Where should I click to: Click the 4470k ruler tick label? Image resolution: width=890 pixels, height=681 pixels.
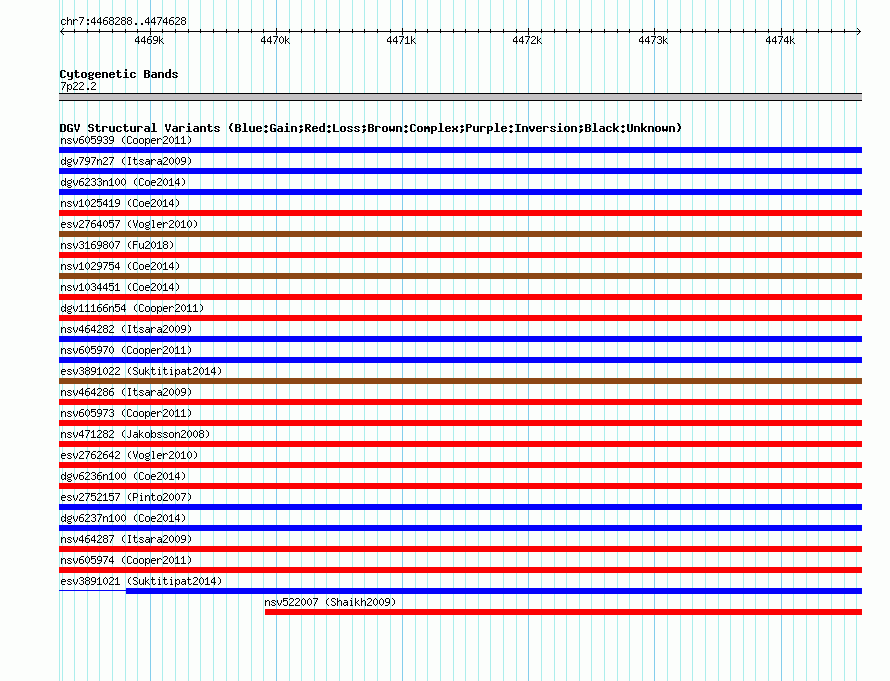(x=275, y=40)
